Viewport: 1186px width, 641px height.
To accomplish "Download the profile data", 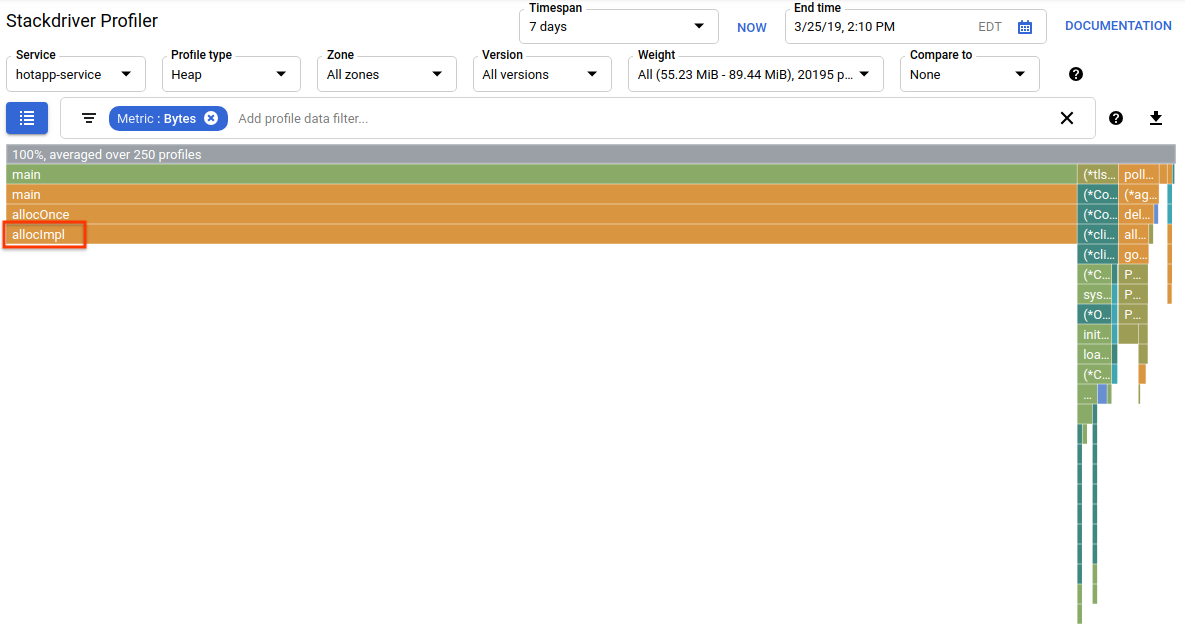I will (x=1156, y=118).
